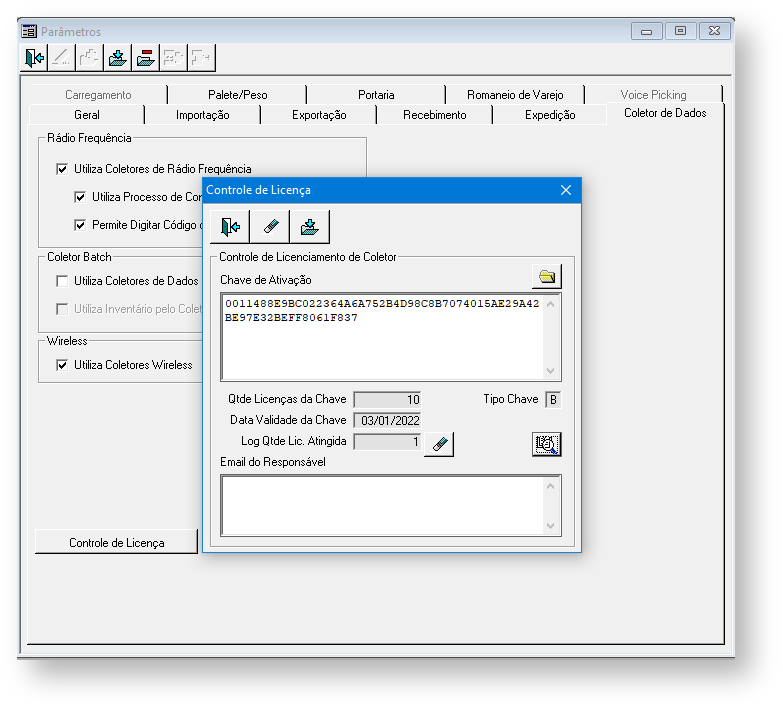Toggle Utiliza Inventário pelo Coletor checkbox
The height and width of the screenshot is (708, 783).
tap(62, 309)
